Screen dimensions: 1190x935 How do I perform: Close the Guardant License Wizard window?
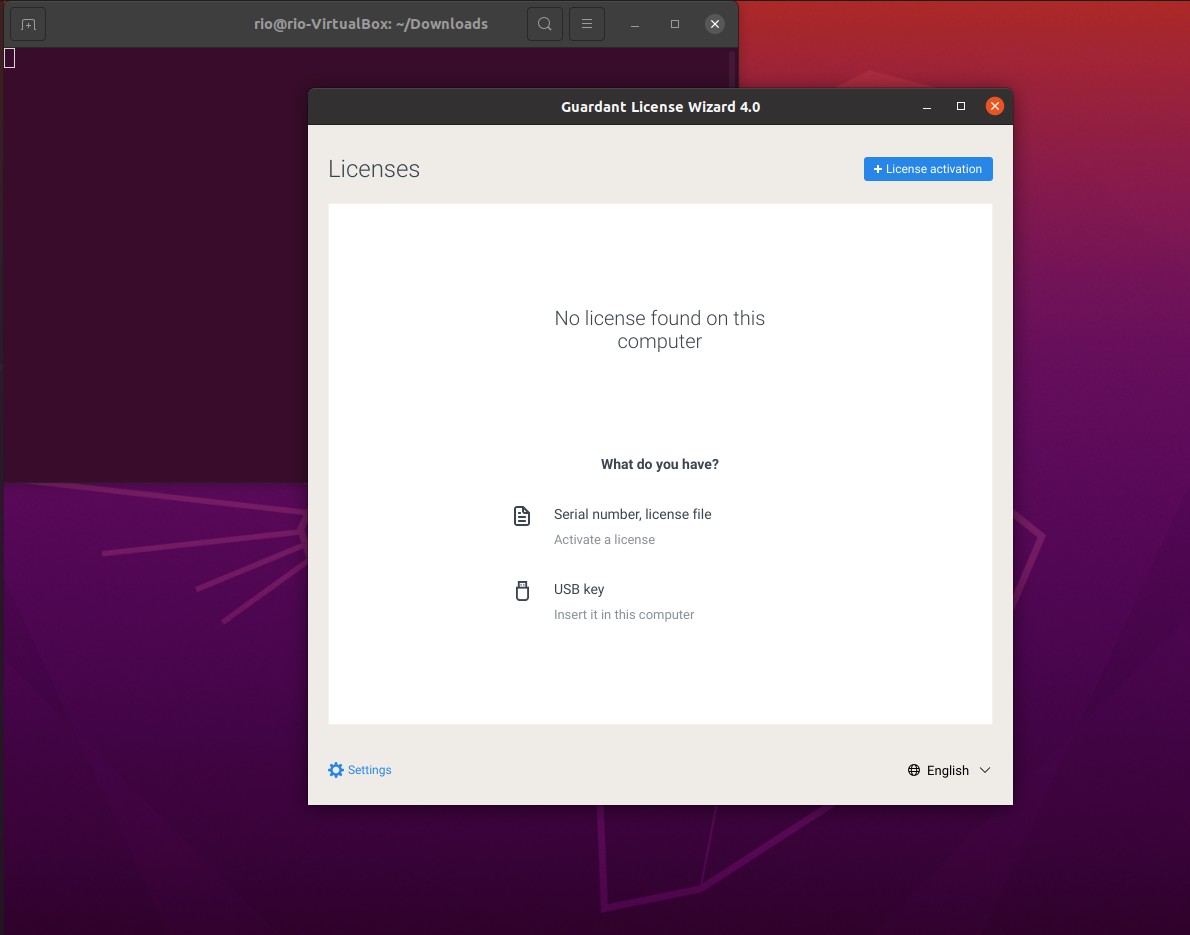coord(994,106)
